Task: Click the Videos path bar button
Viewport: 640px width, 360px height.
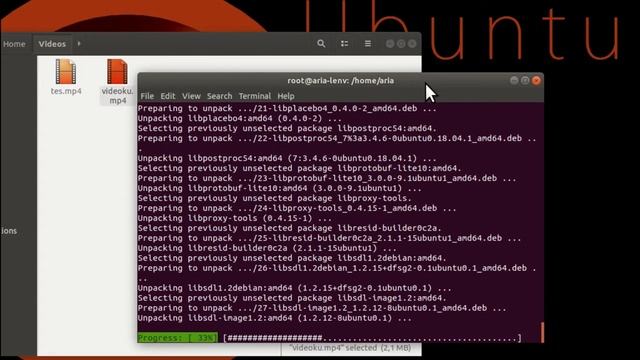Action: point(52,44)
